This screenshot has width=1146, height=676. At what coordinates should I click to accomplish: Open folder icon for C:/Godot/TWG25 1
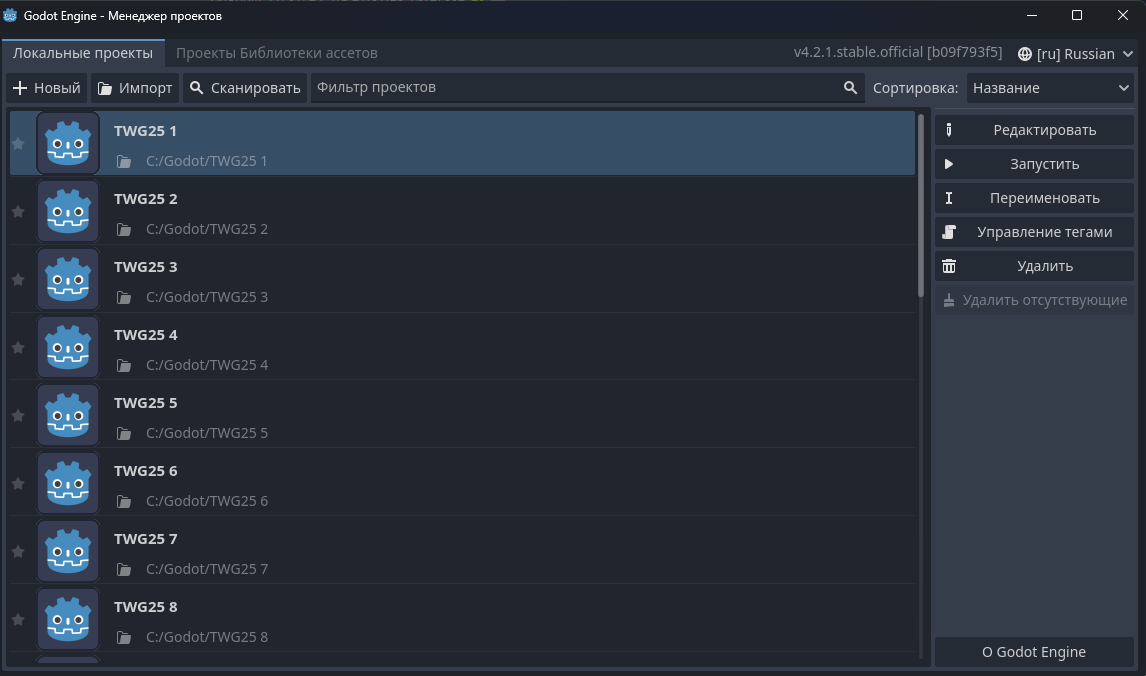pyautogui.click(x=124, y=162)
